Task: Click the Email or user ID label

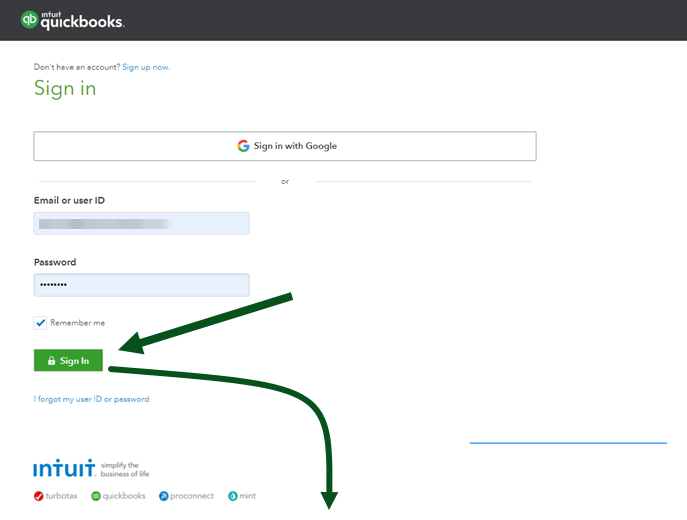Action: pos(69,200)
